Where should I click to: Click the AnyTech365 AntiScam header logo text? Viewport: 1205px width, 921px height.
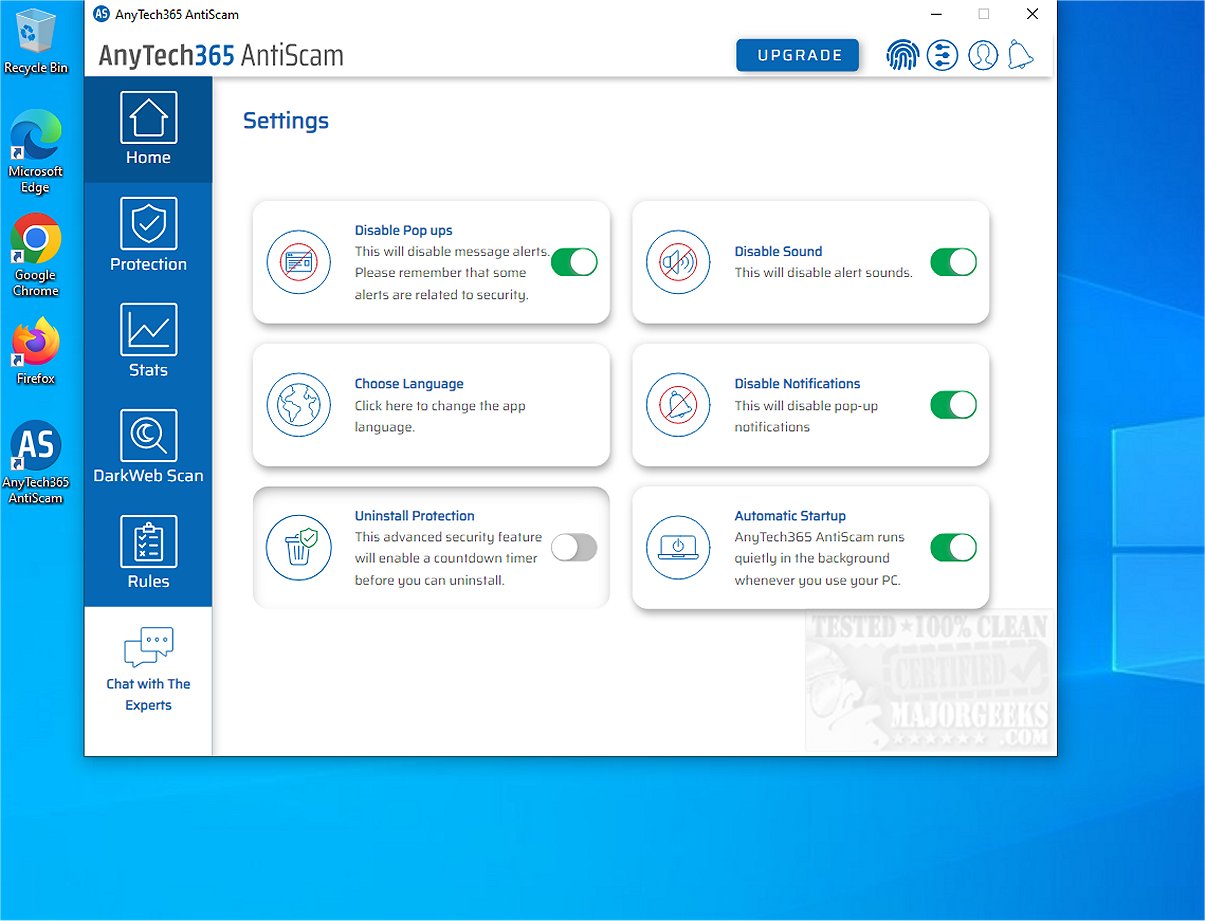(221, 56)
